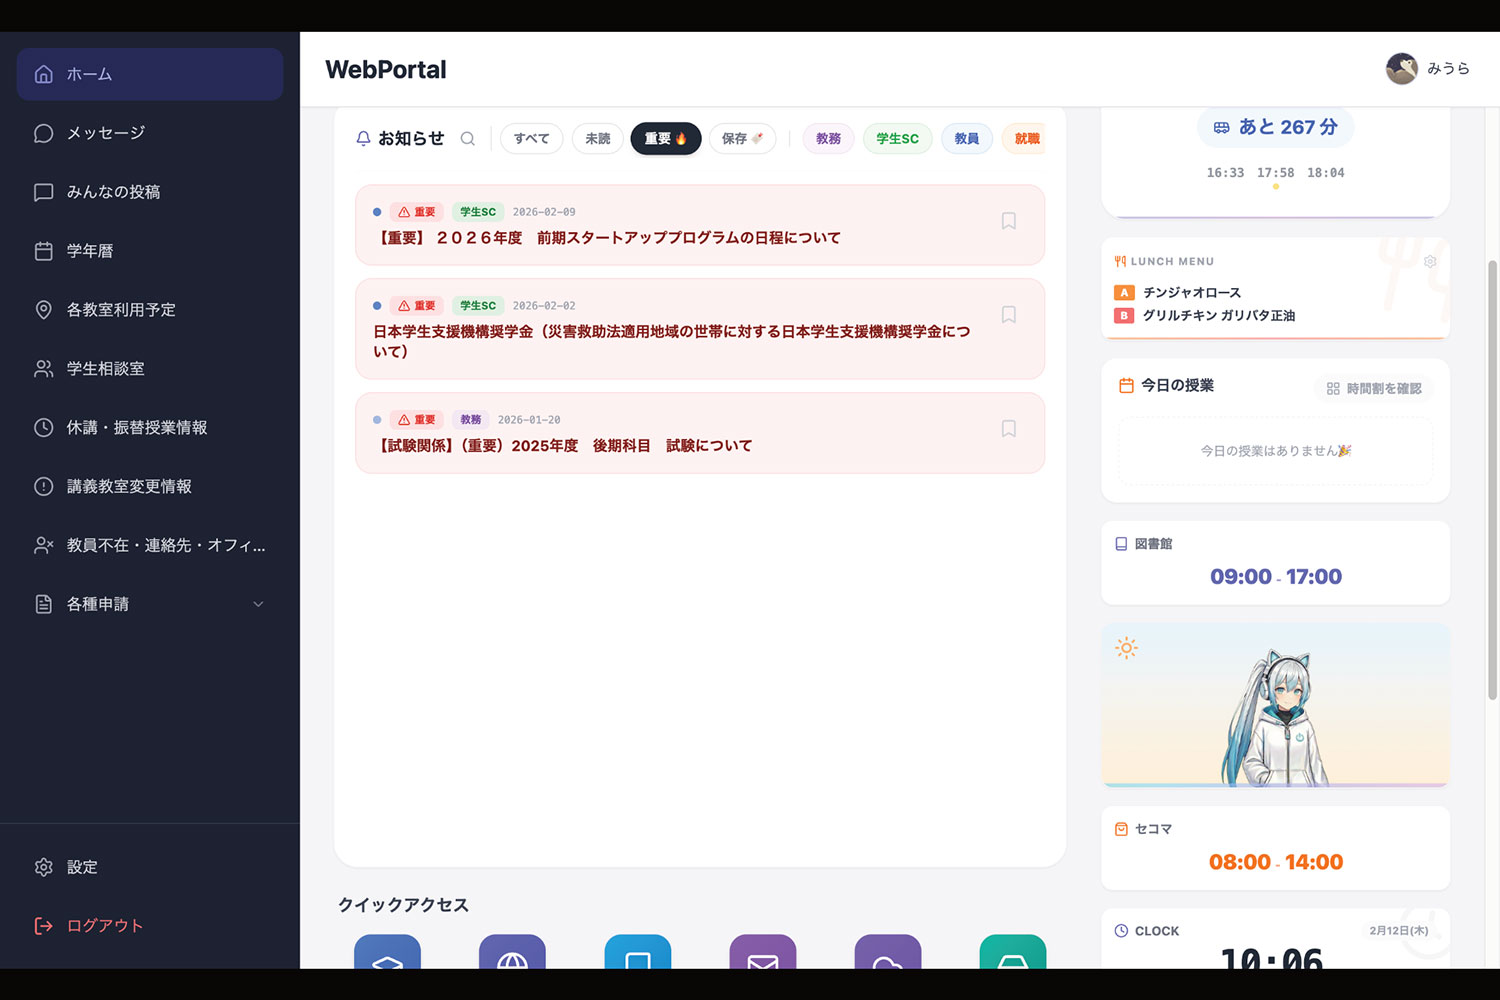Open the graduation cap quick access icon
Viewport: 1500px width, 1000px height.
point(387,954)
